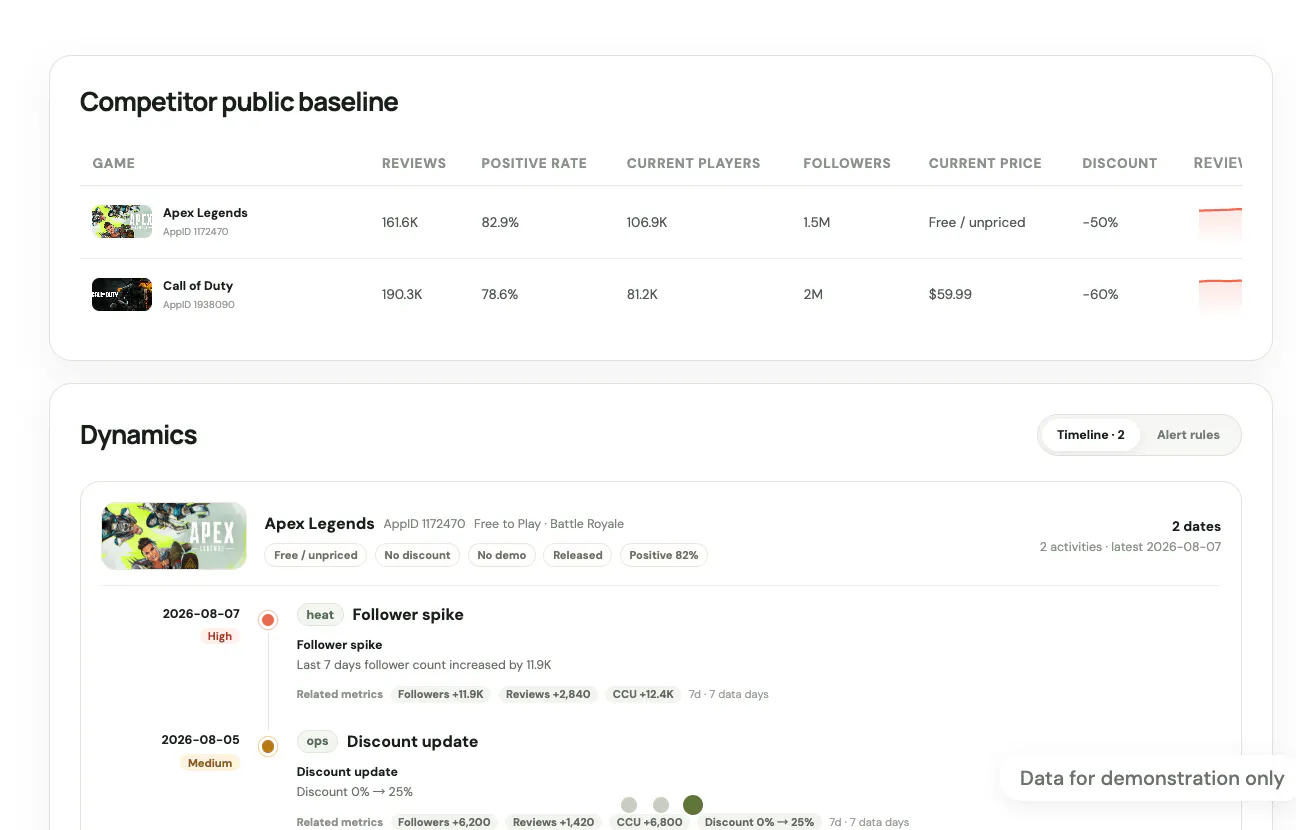Image resolution: width=1296 pixels, height=830 pixels.
Task: Click the 'heat' event label badge
Action: [320, 615]
